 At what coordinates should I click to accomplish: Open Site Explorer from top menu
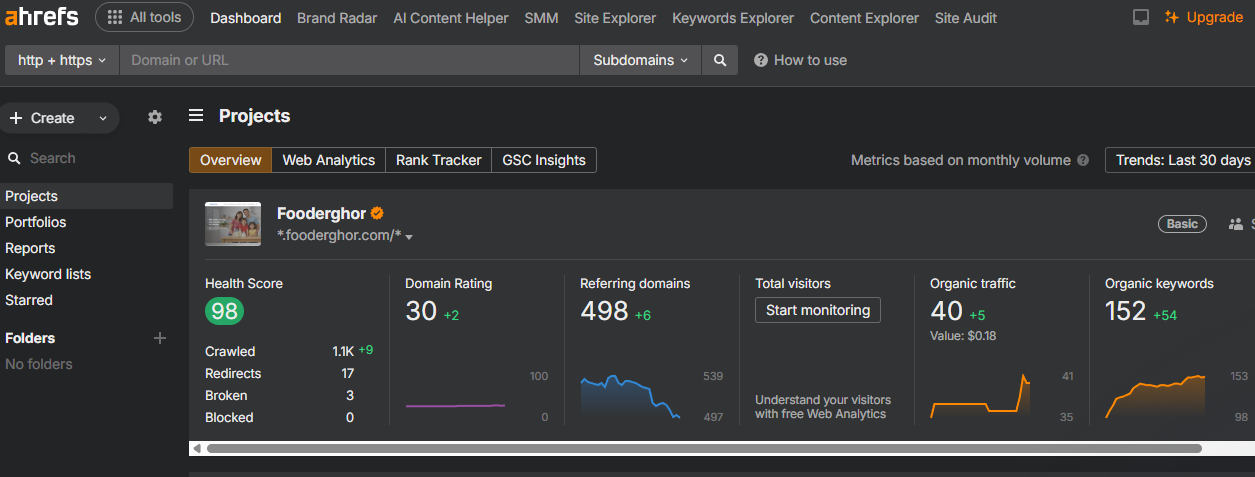615,18
